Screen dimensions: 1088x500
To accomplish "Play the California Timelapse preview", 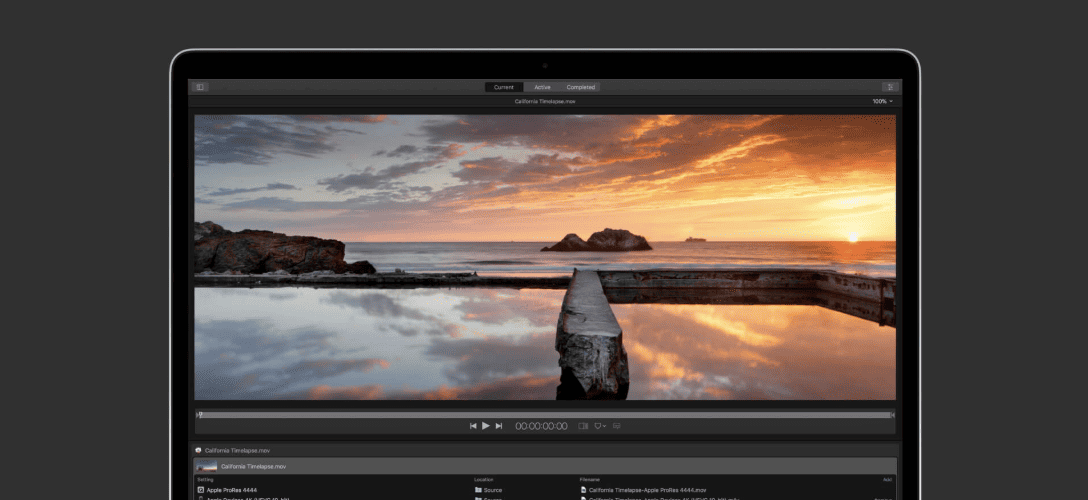I will tap(486, 426).
